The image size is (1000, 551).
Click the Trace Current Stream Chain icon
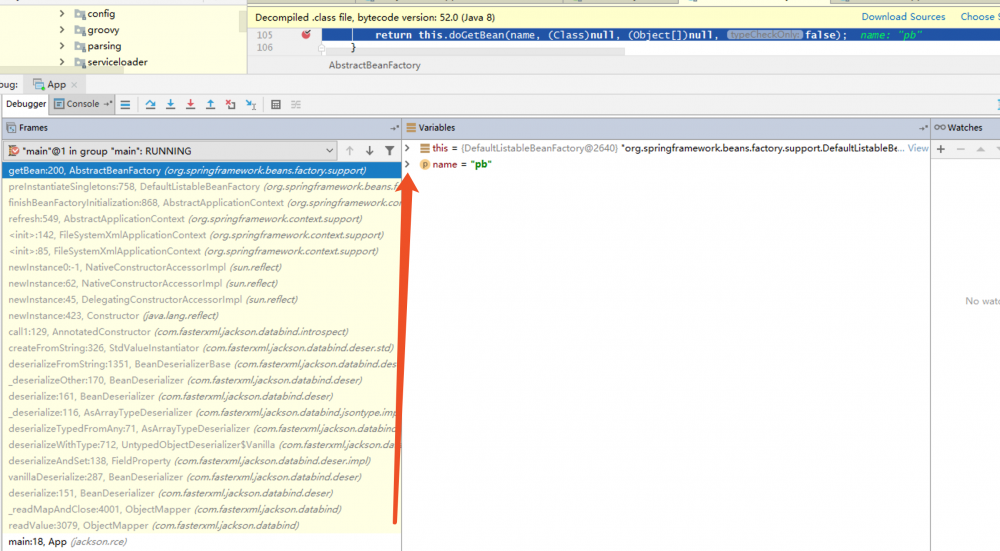coord(296,105)
